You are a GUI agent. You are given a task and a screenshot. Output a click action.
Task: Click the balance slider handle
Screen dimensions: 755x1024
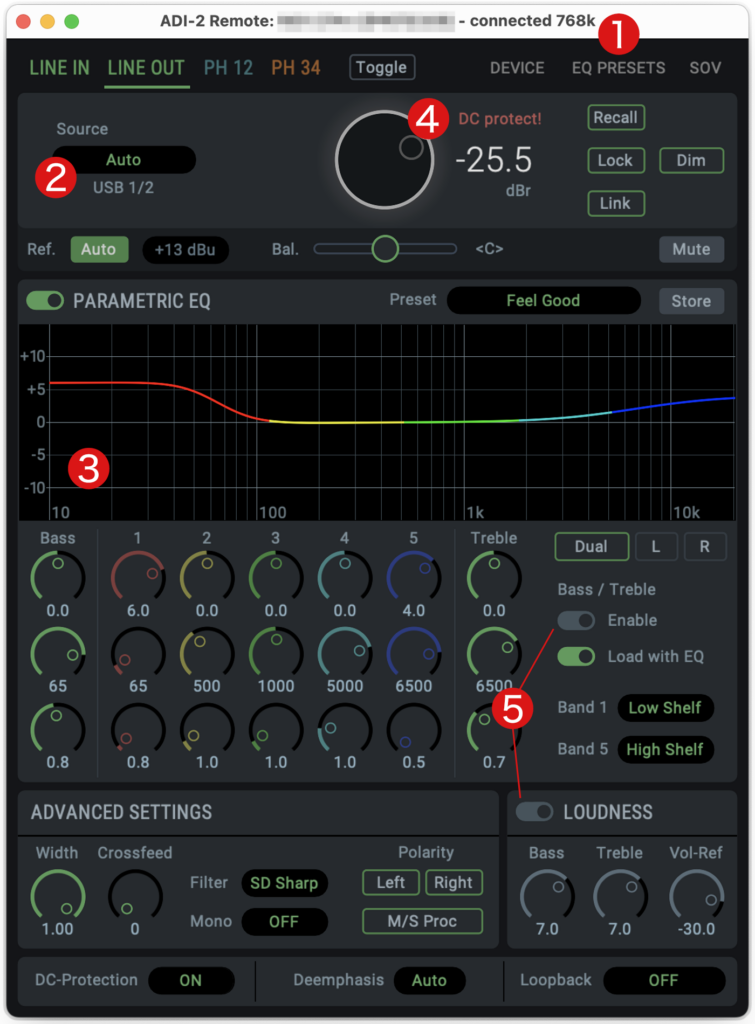pos(385,249)
